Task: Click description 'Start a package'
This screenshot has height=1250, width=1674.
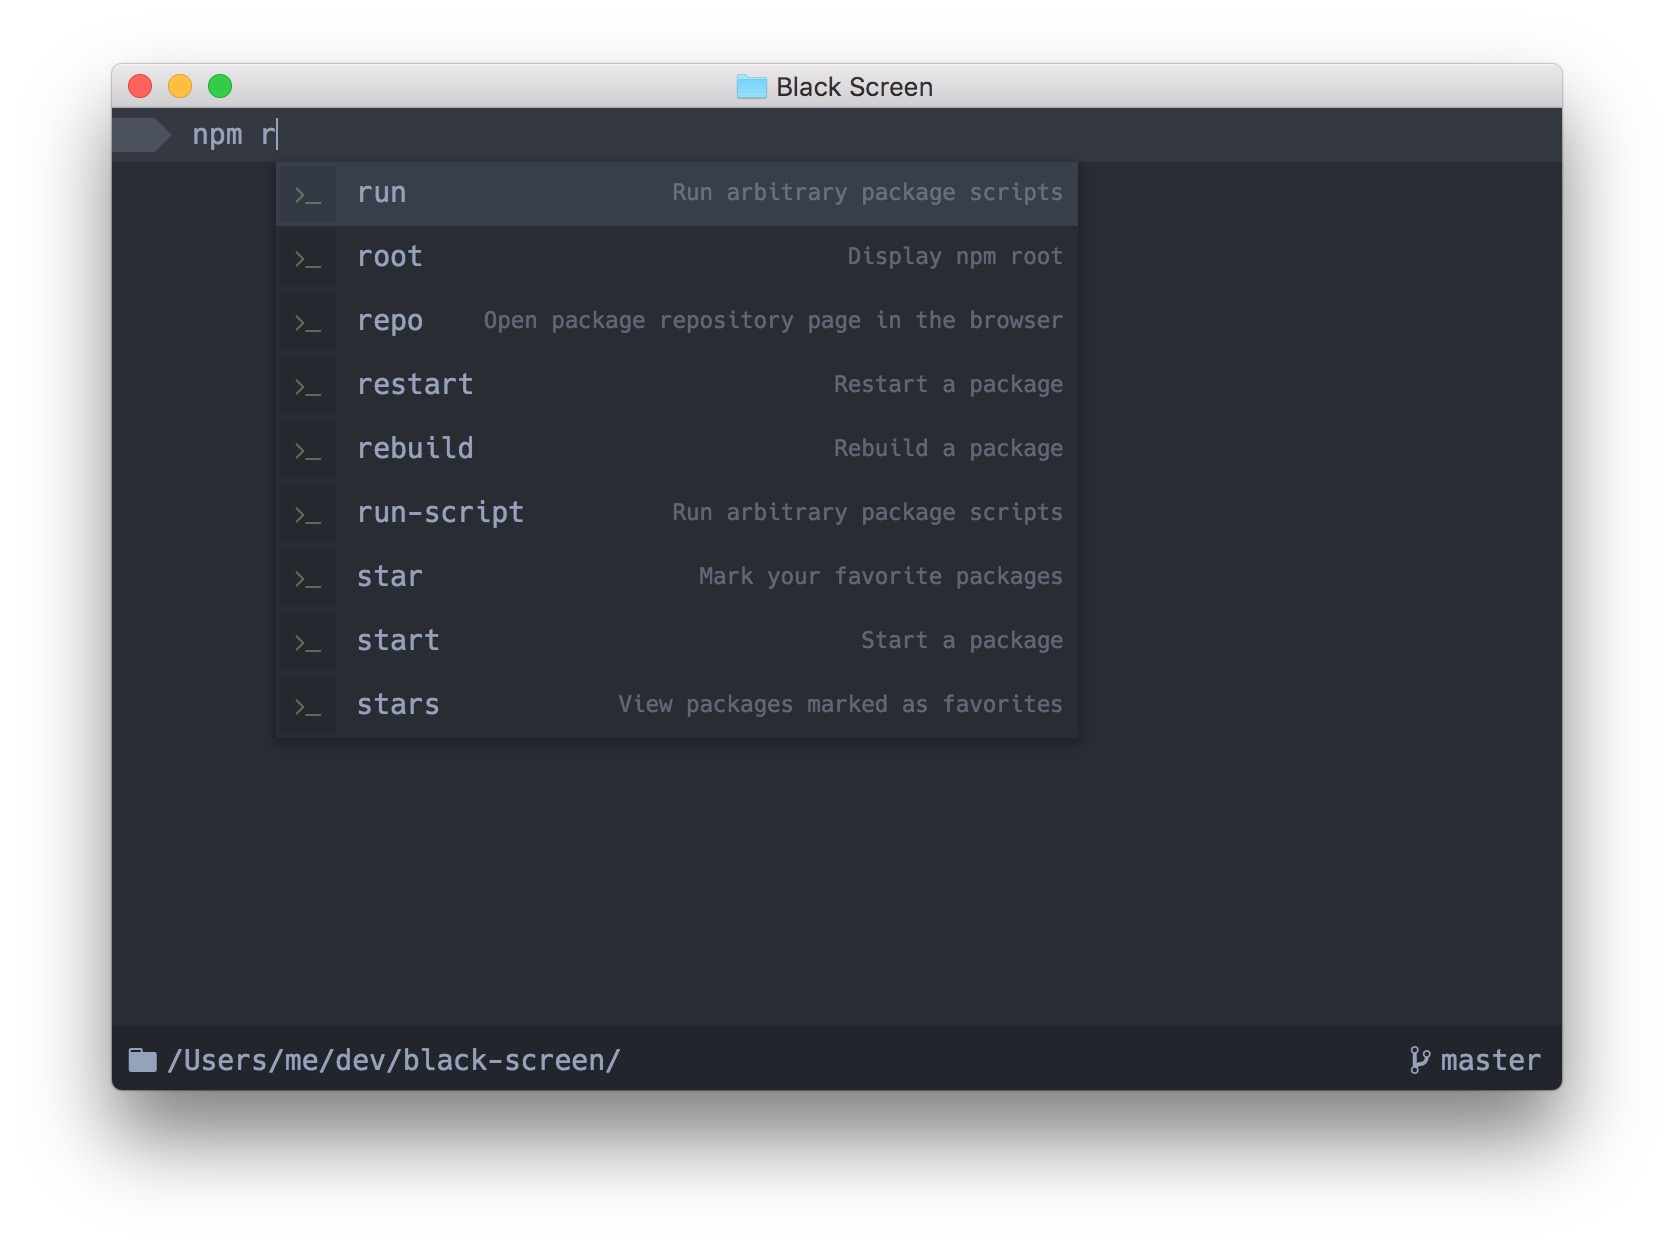Action: click(962, 641)
